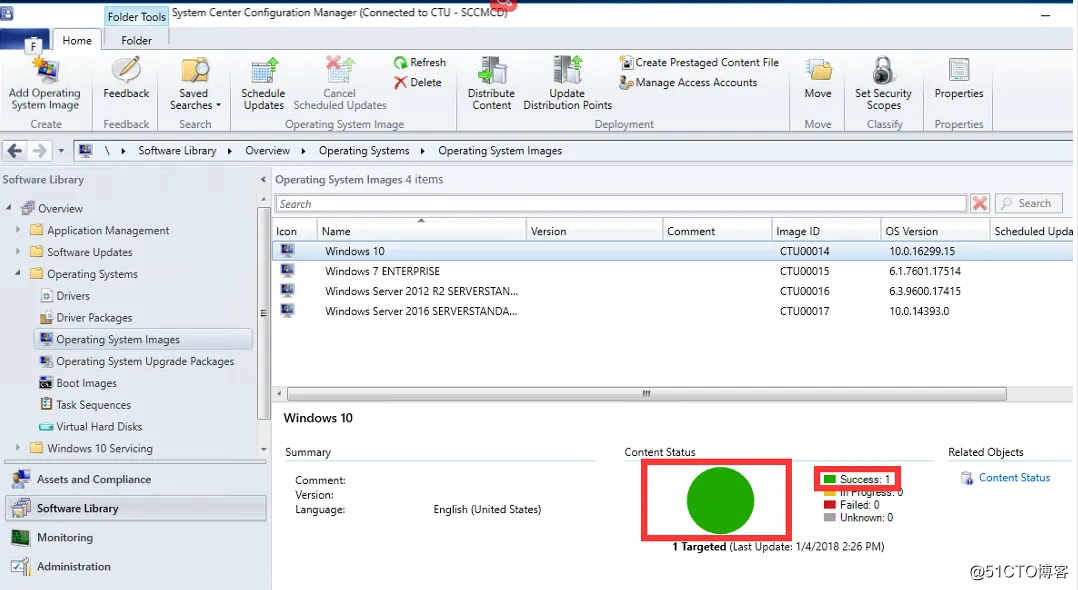Collapse the Software Library navigation pane
The image size is (1078, 590).
[263, 179]
